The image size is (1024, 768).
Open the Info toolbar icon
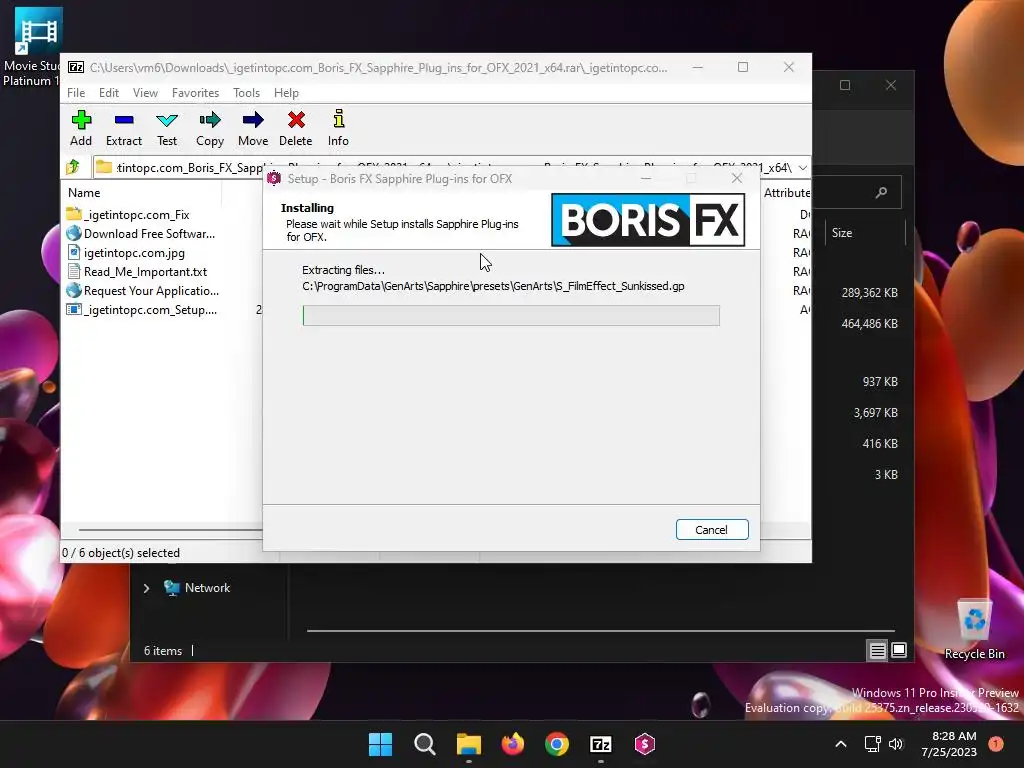pos(338,128)
